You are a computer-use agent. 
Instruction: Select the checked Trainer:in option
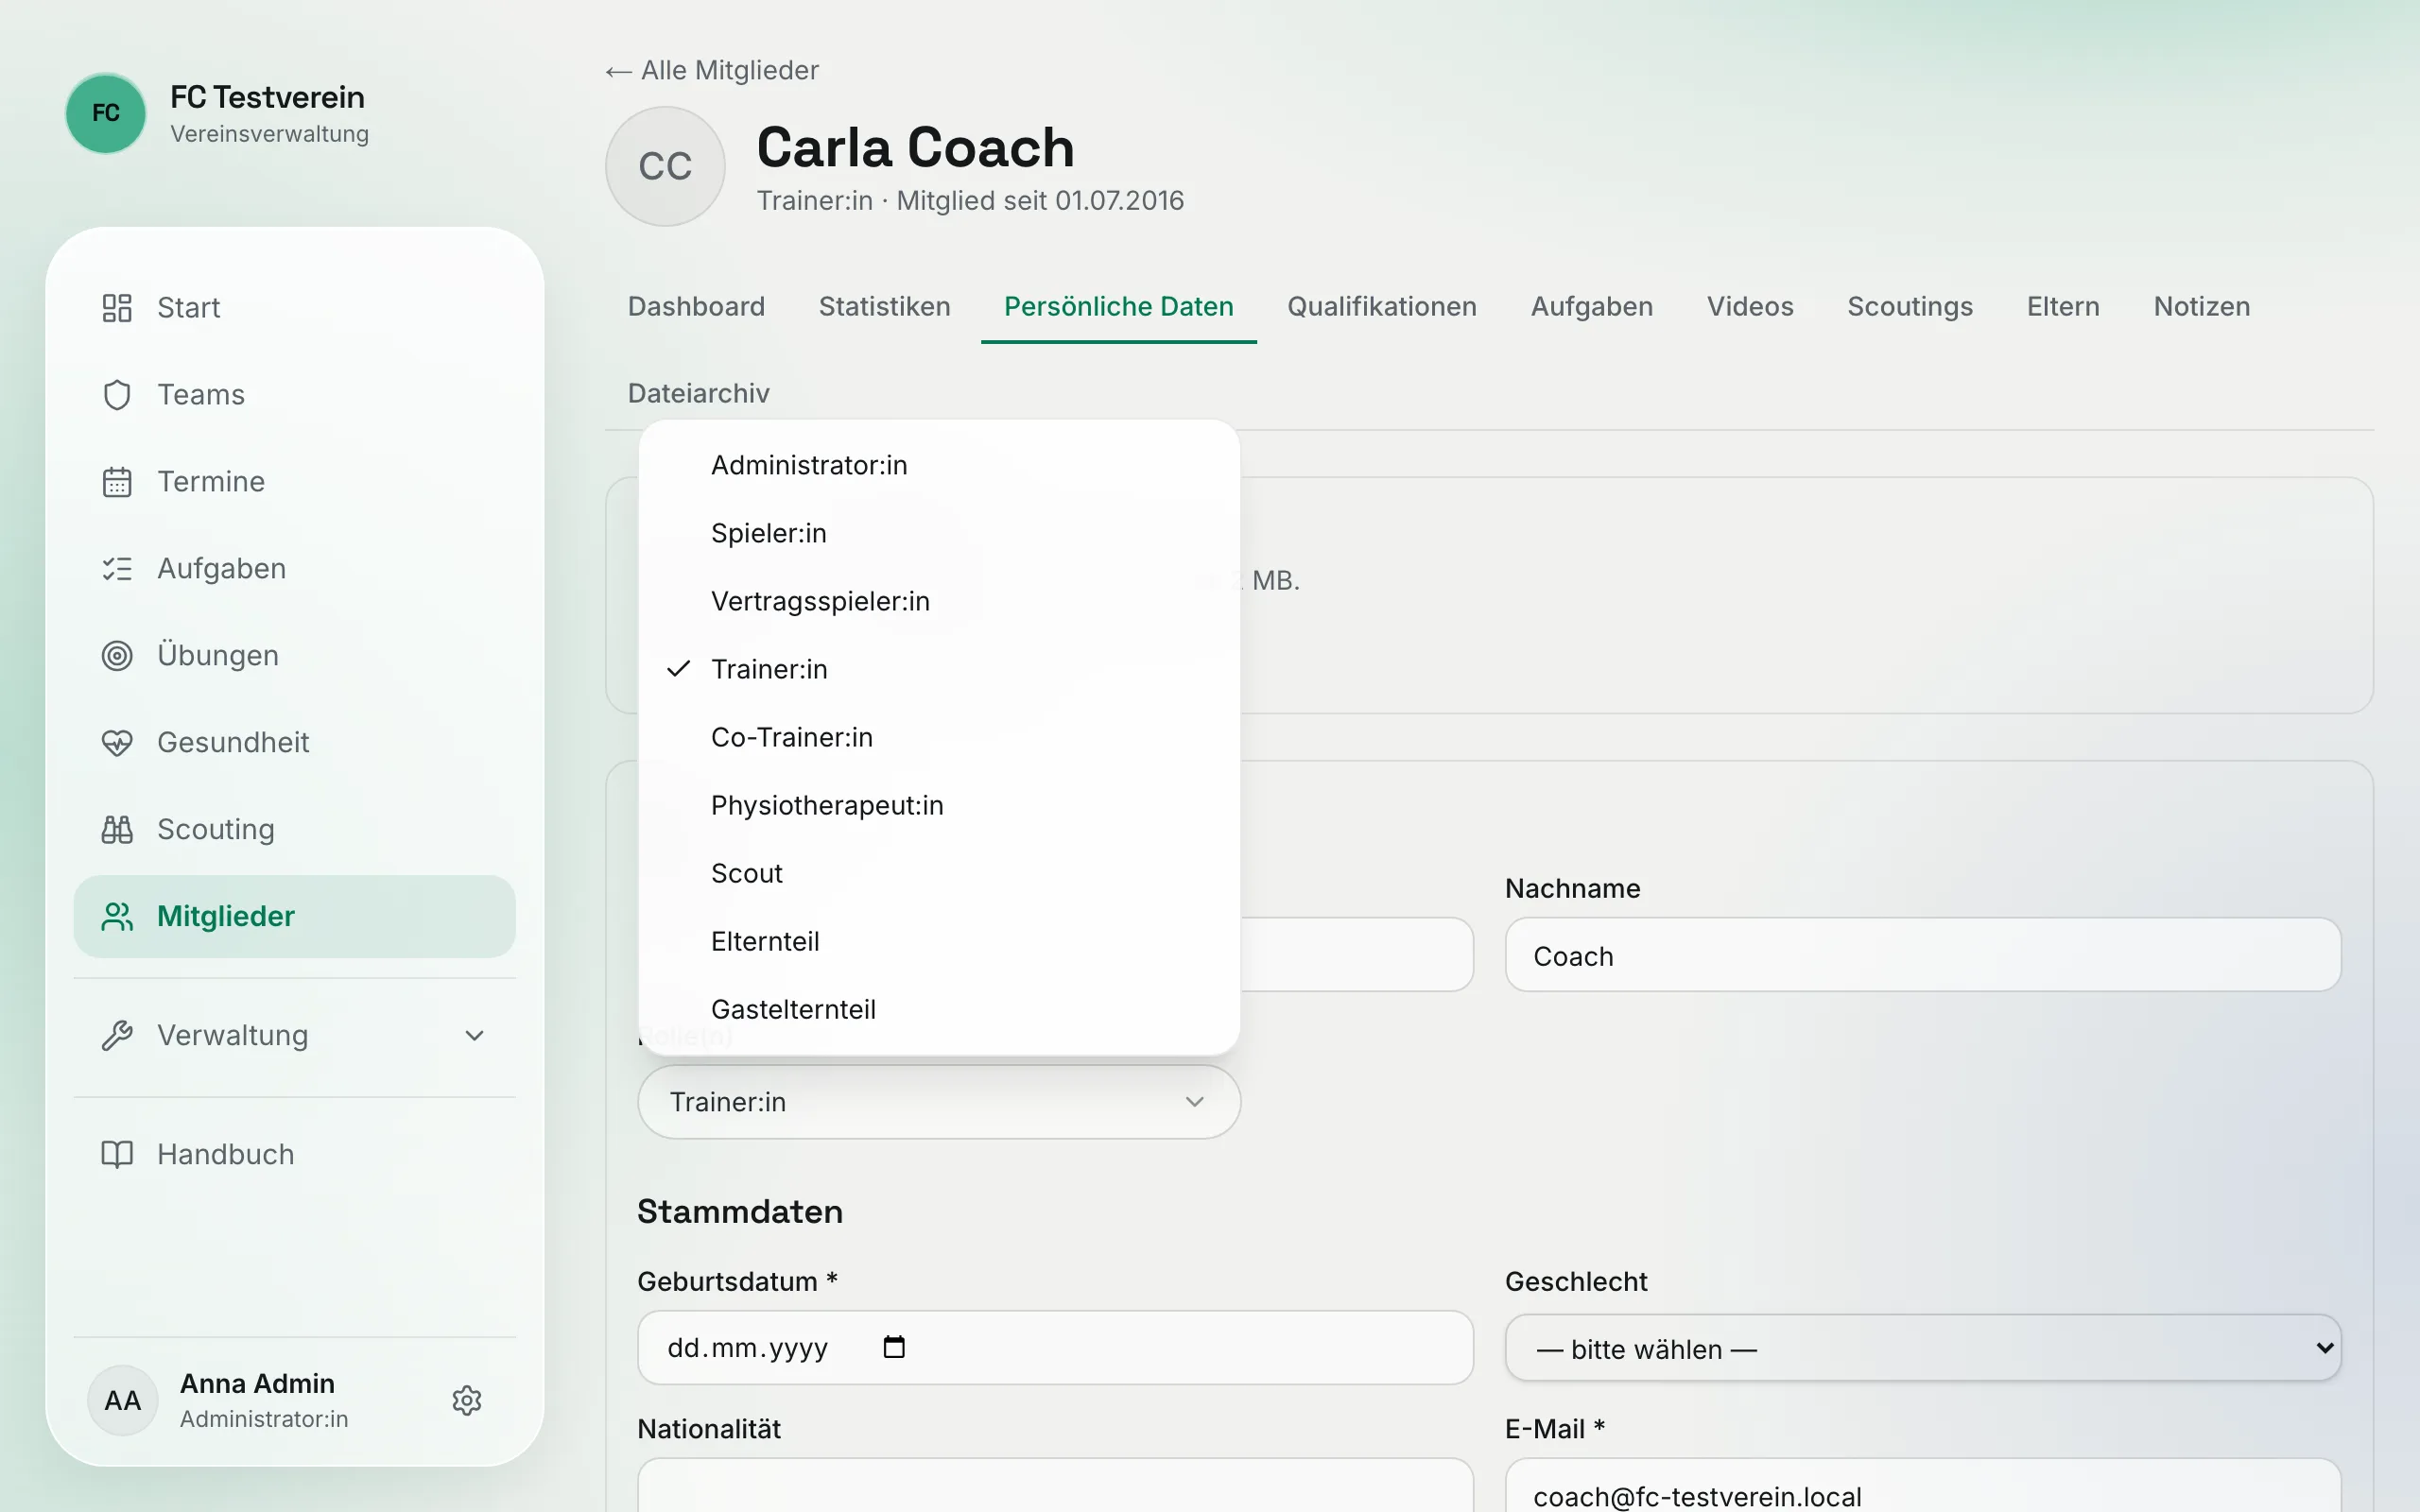pyautogui.click(x=939, y=670)
